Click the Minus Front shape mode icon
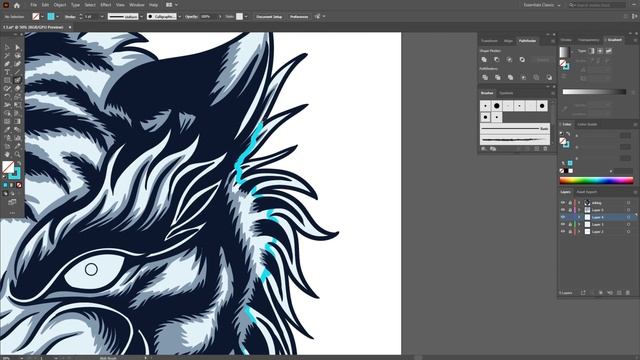This screenshot has height=360, width=640. click(x=497, y=60)
